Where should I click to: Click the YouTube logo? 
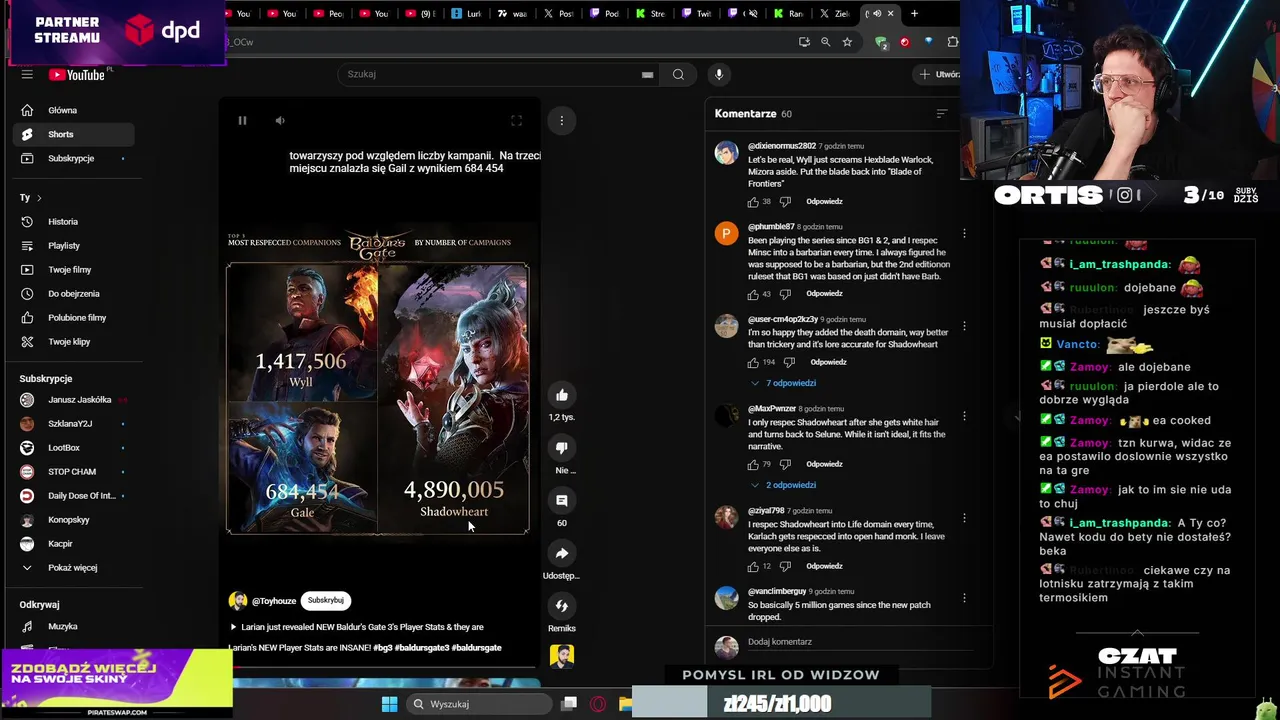click(76, 74)
